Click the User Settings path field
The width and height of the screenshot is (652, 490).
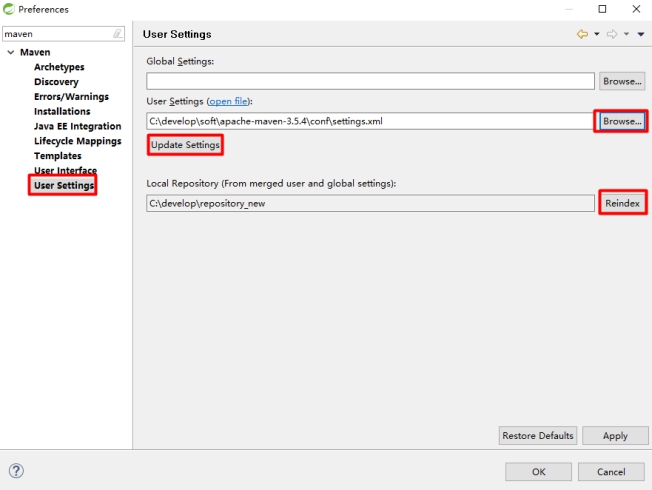click(370, 121)
